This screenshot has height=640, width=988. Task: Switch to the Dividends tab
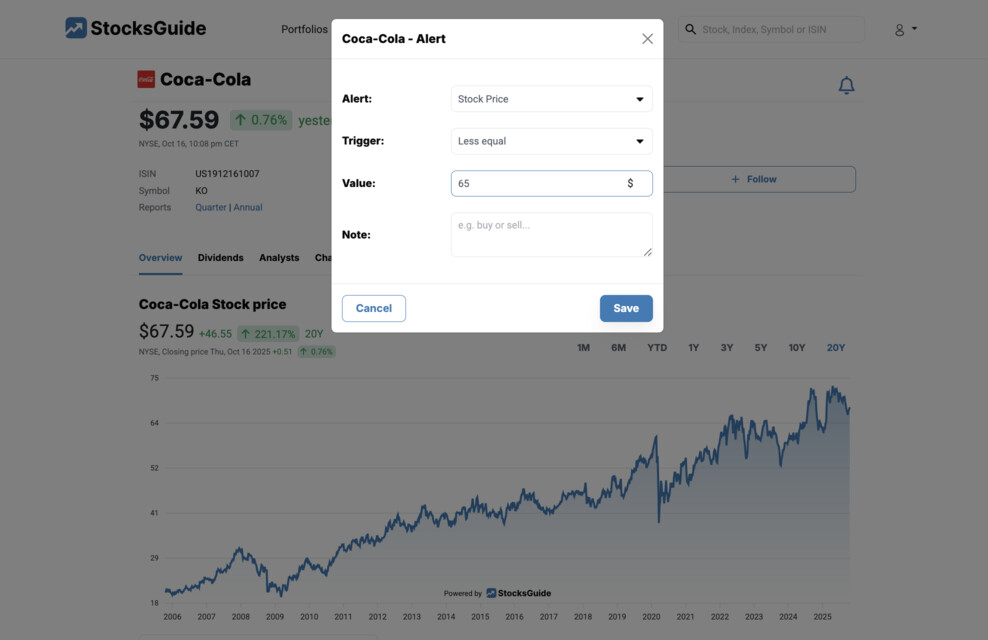(220, 257)
